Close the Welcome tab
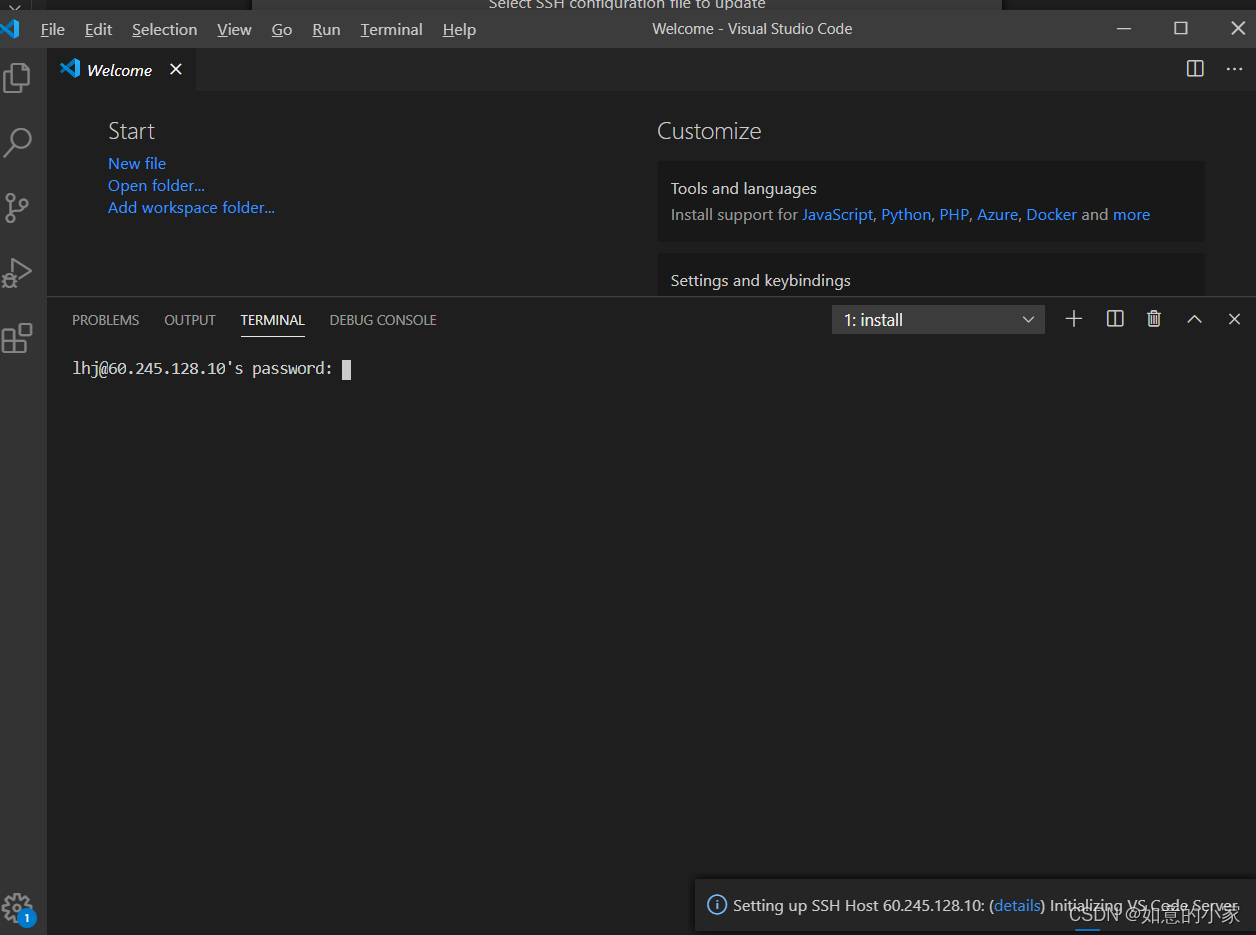The height and width of the screenshot is (935, 1256). [176, 69]
